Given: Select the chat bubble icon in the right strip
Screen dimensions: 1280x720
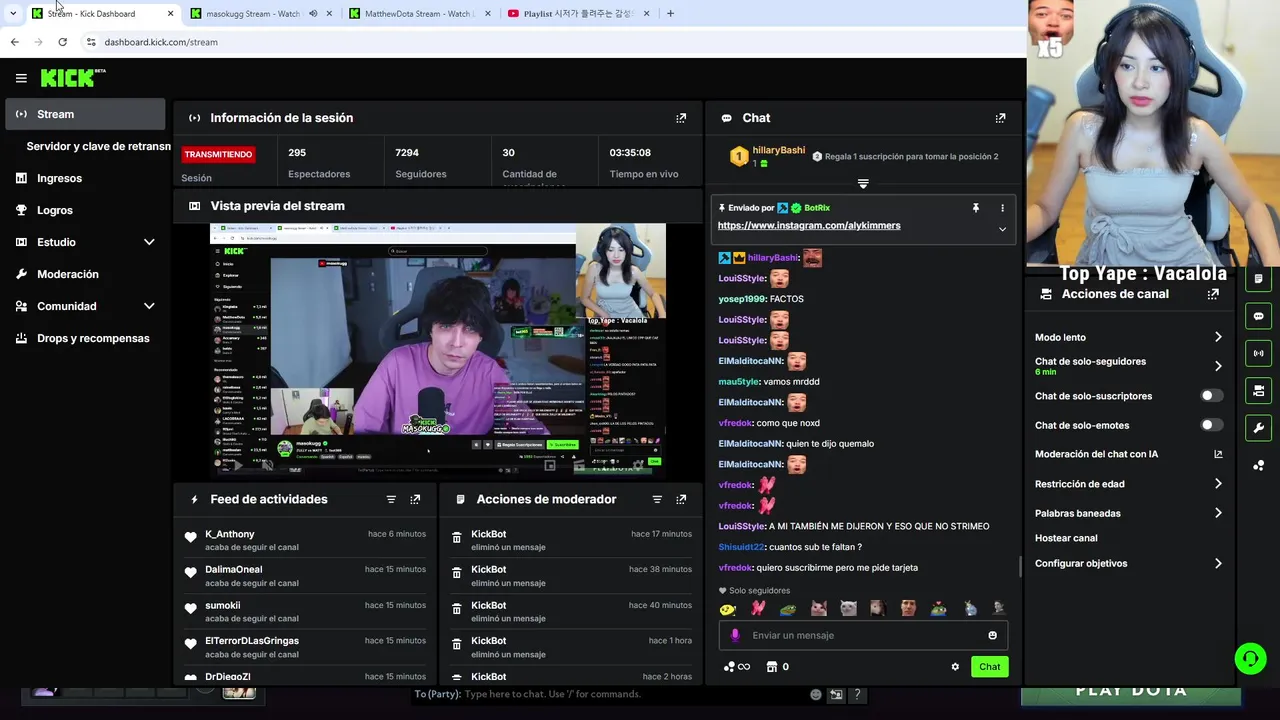Looking at the screenshot, I should pyautogui.click(x=1258, y=316).
